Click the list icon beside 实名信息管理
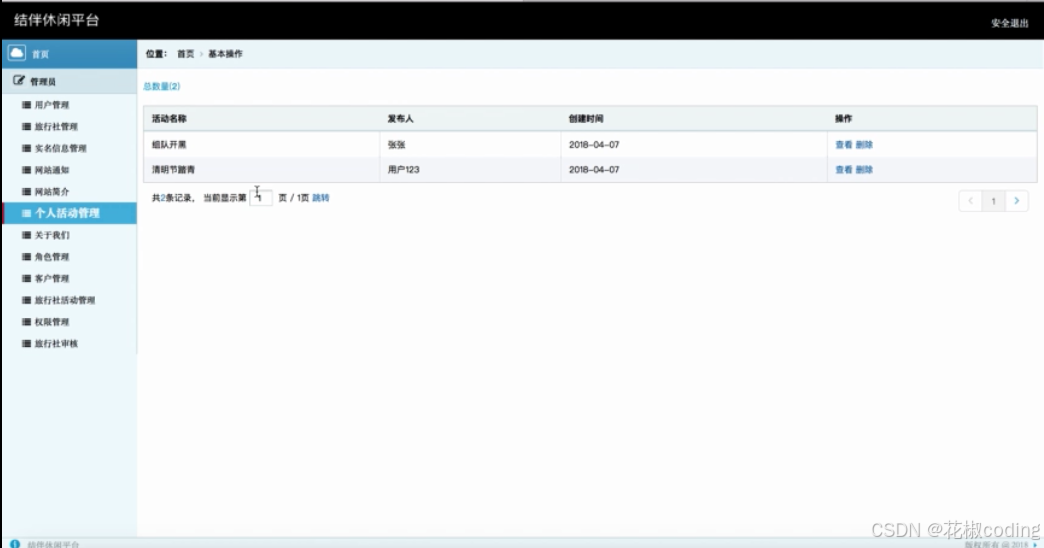 coord(27,148)
